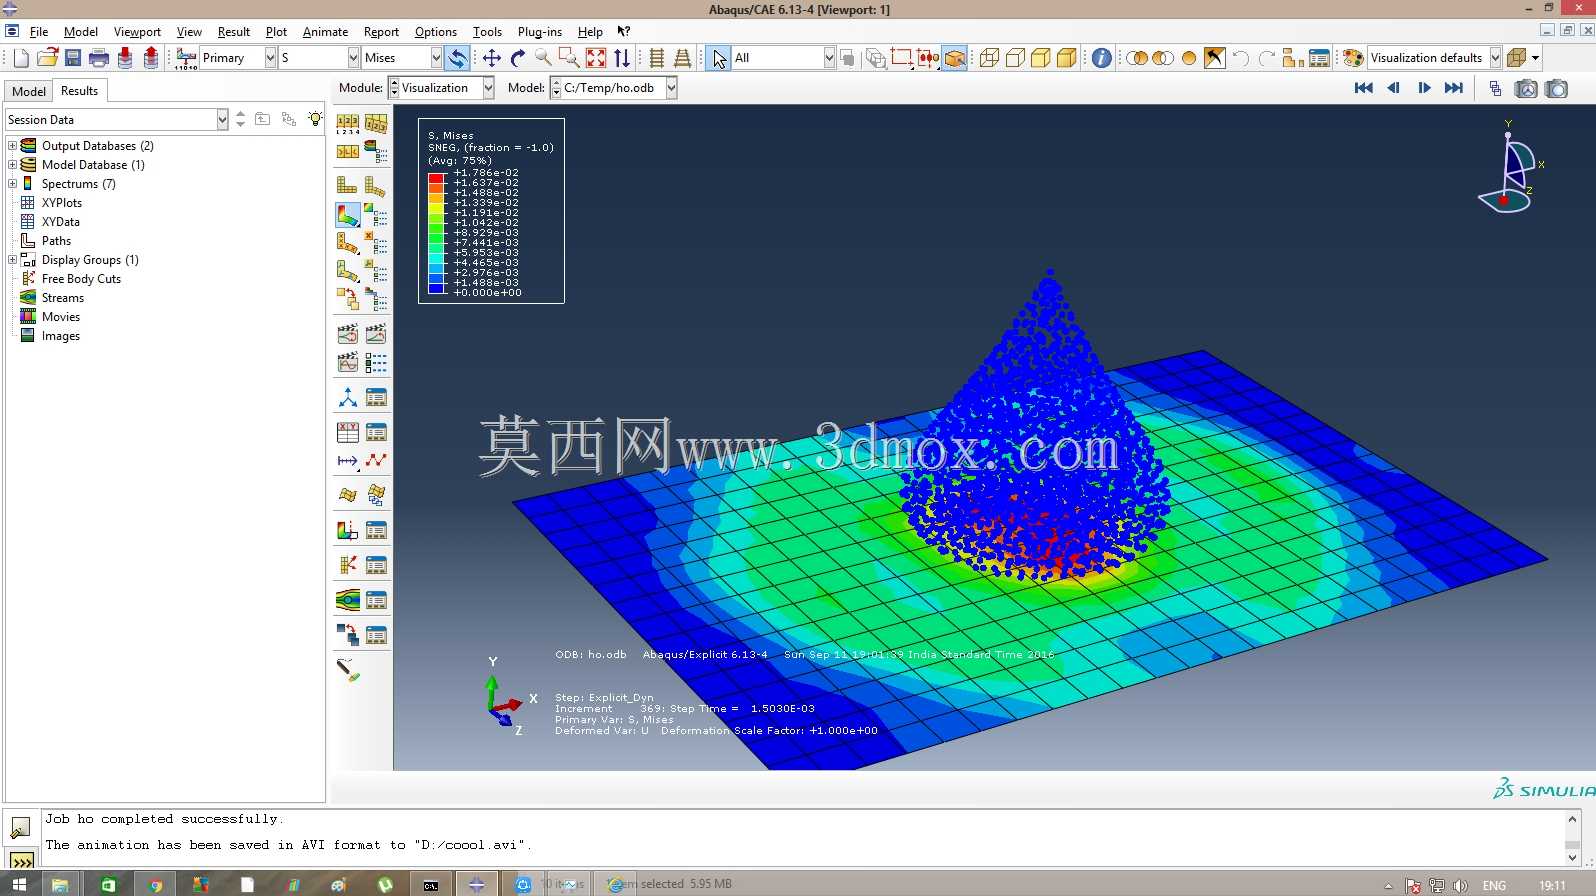The image size is (1596, 896).
Task: Toggle the perspective view cube
Action: click(955, 58)
